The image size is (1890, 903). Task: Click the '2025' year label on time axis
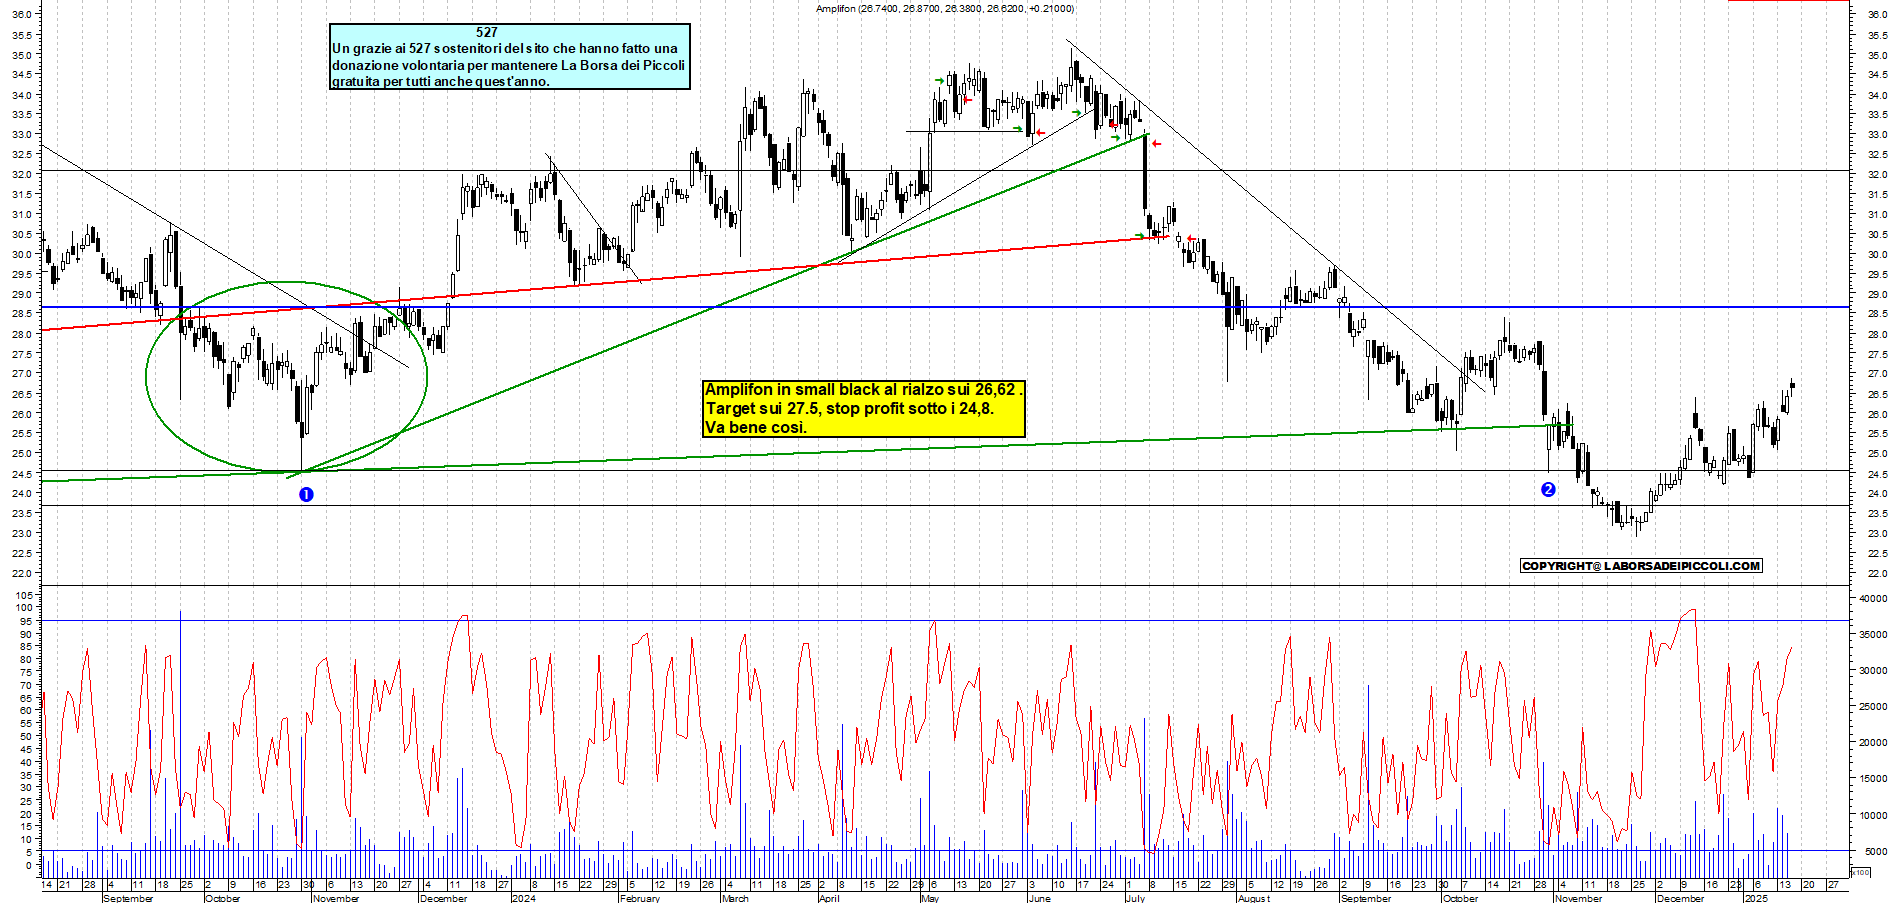coord(1755,898)
